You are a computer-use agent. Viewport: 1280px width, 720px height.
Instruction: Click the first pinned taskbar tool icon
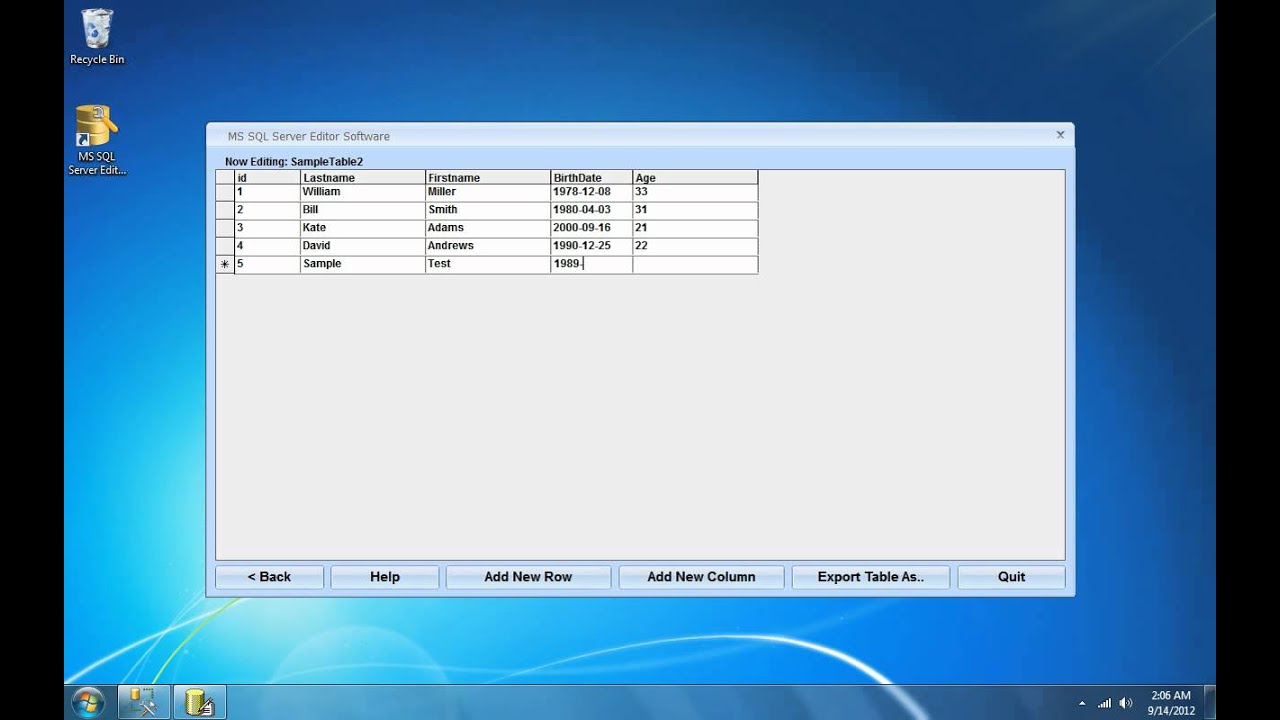(144, 702)
